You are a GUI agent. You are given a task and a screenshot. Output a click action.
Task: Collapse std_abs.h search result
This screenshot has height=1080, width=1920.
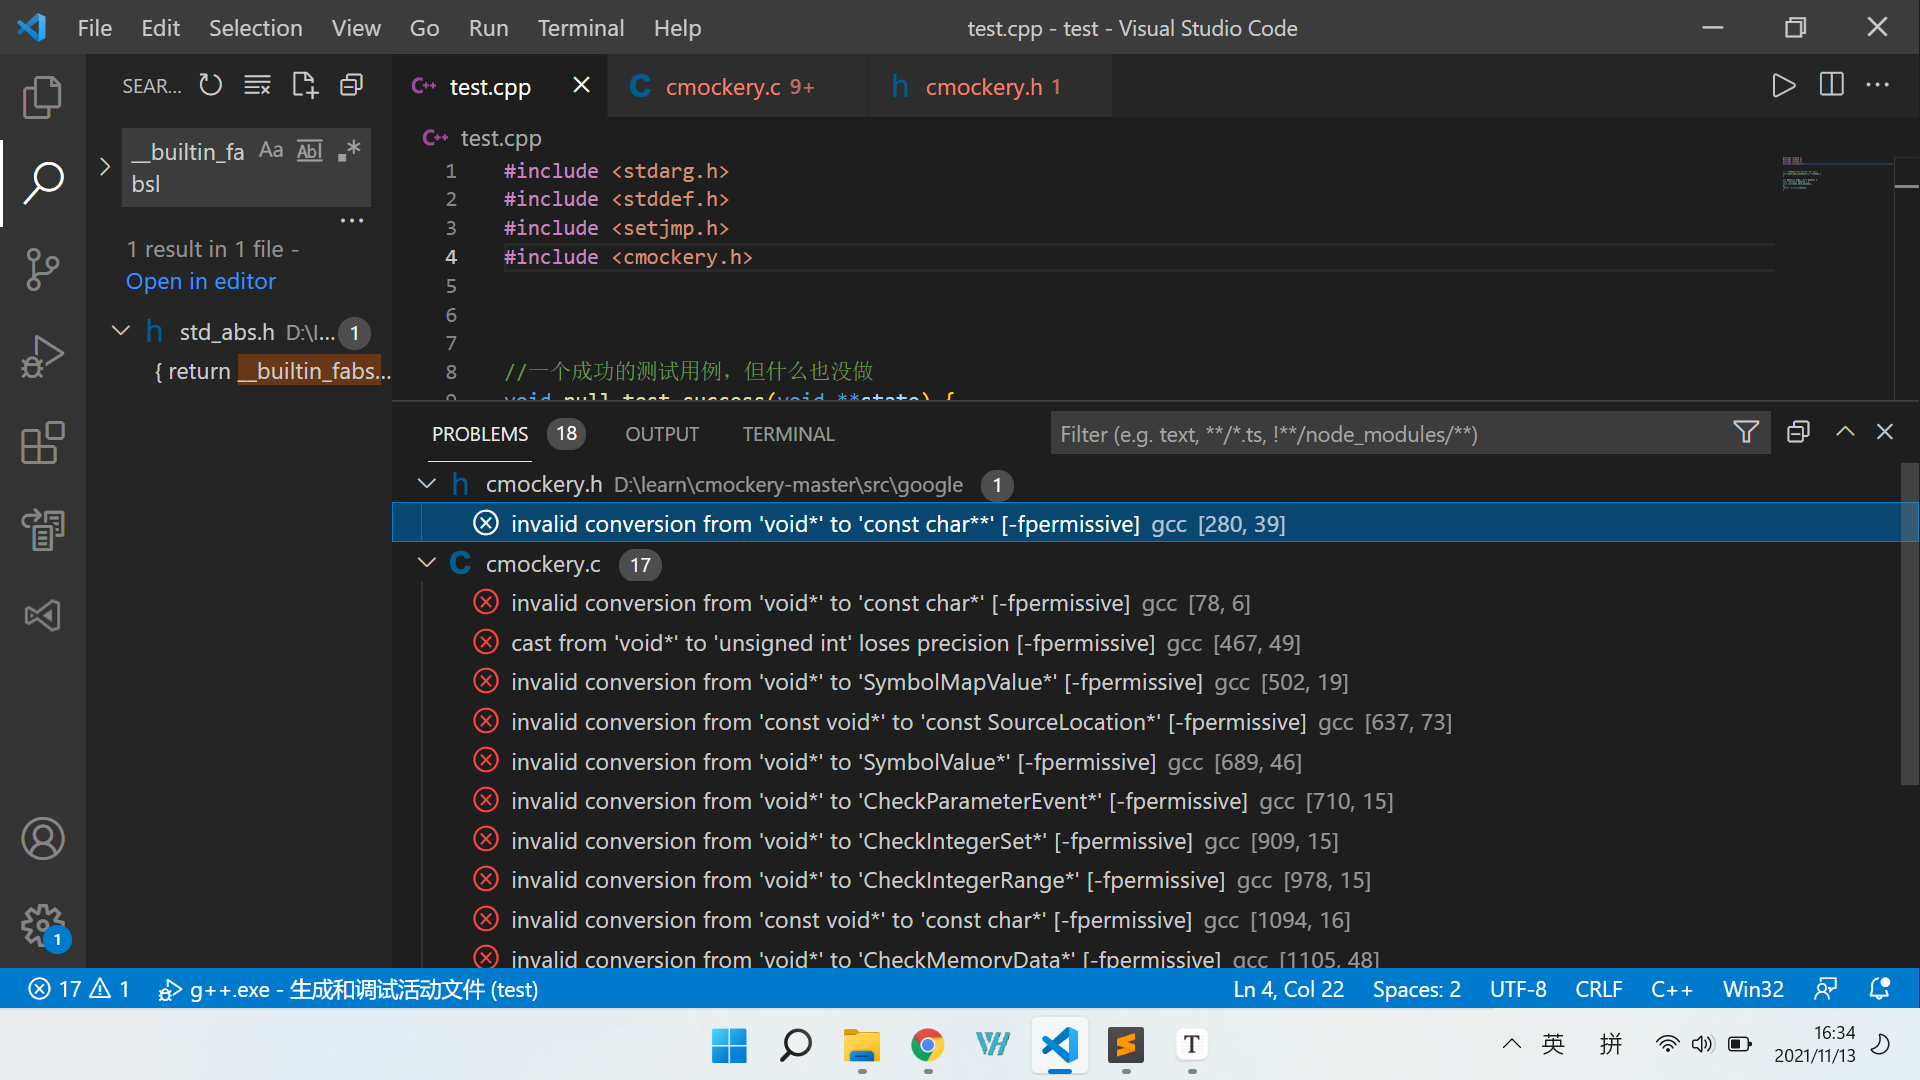point(121,330)
